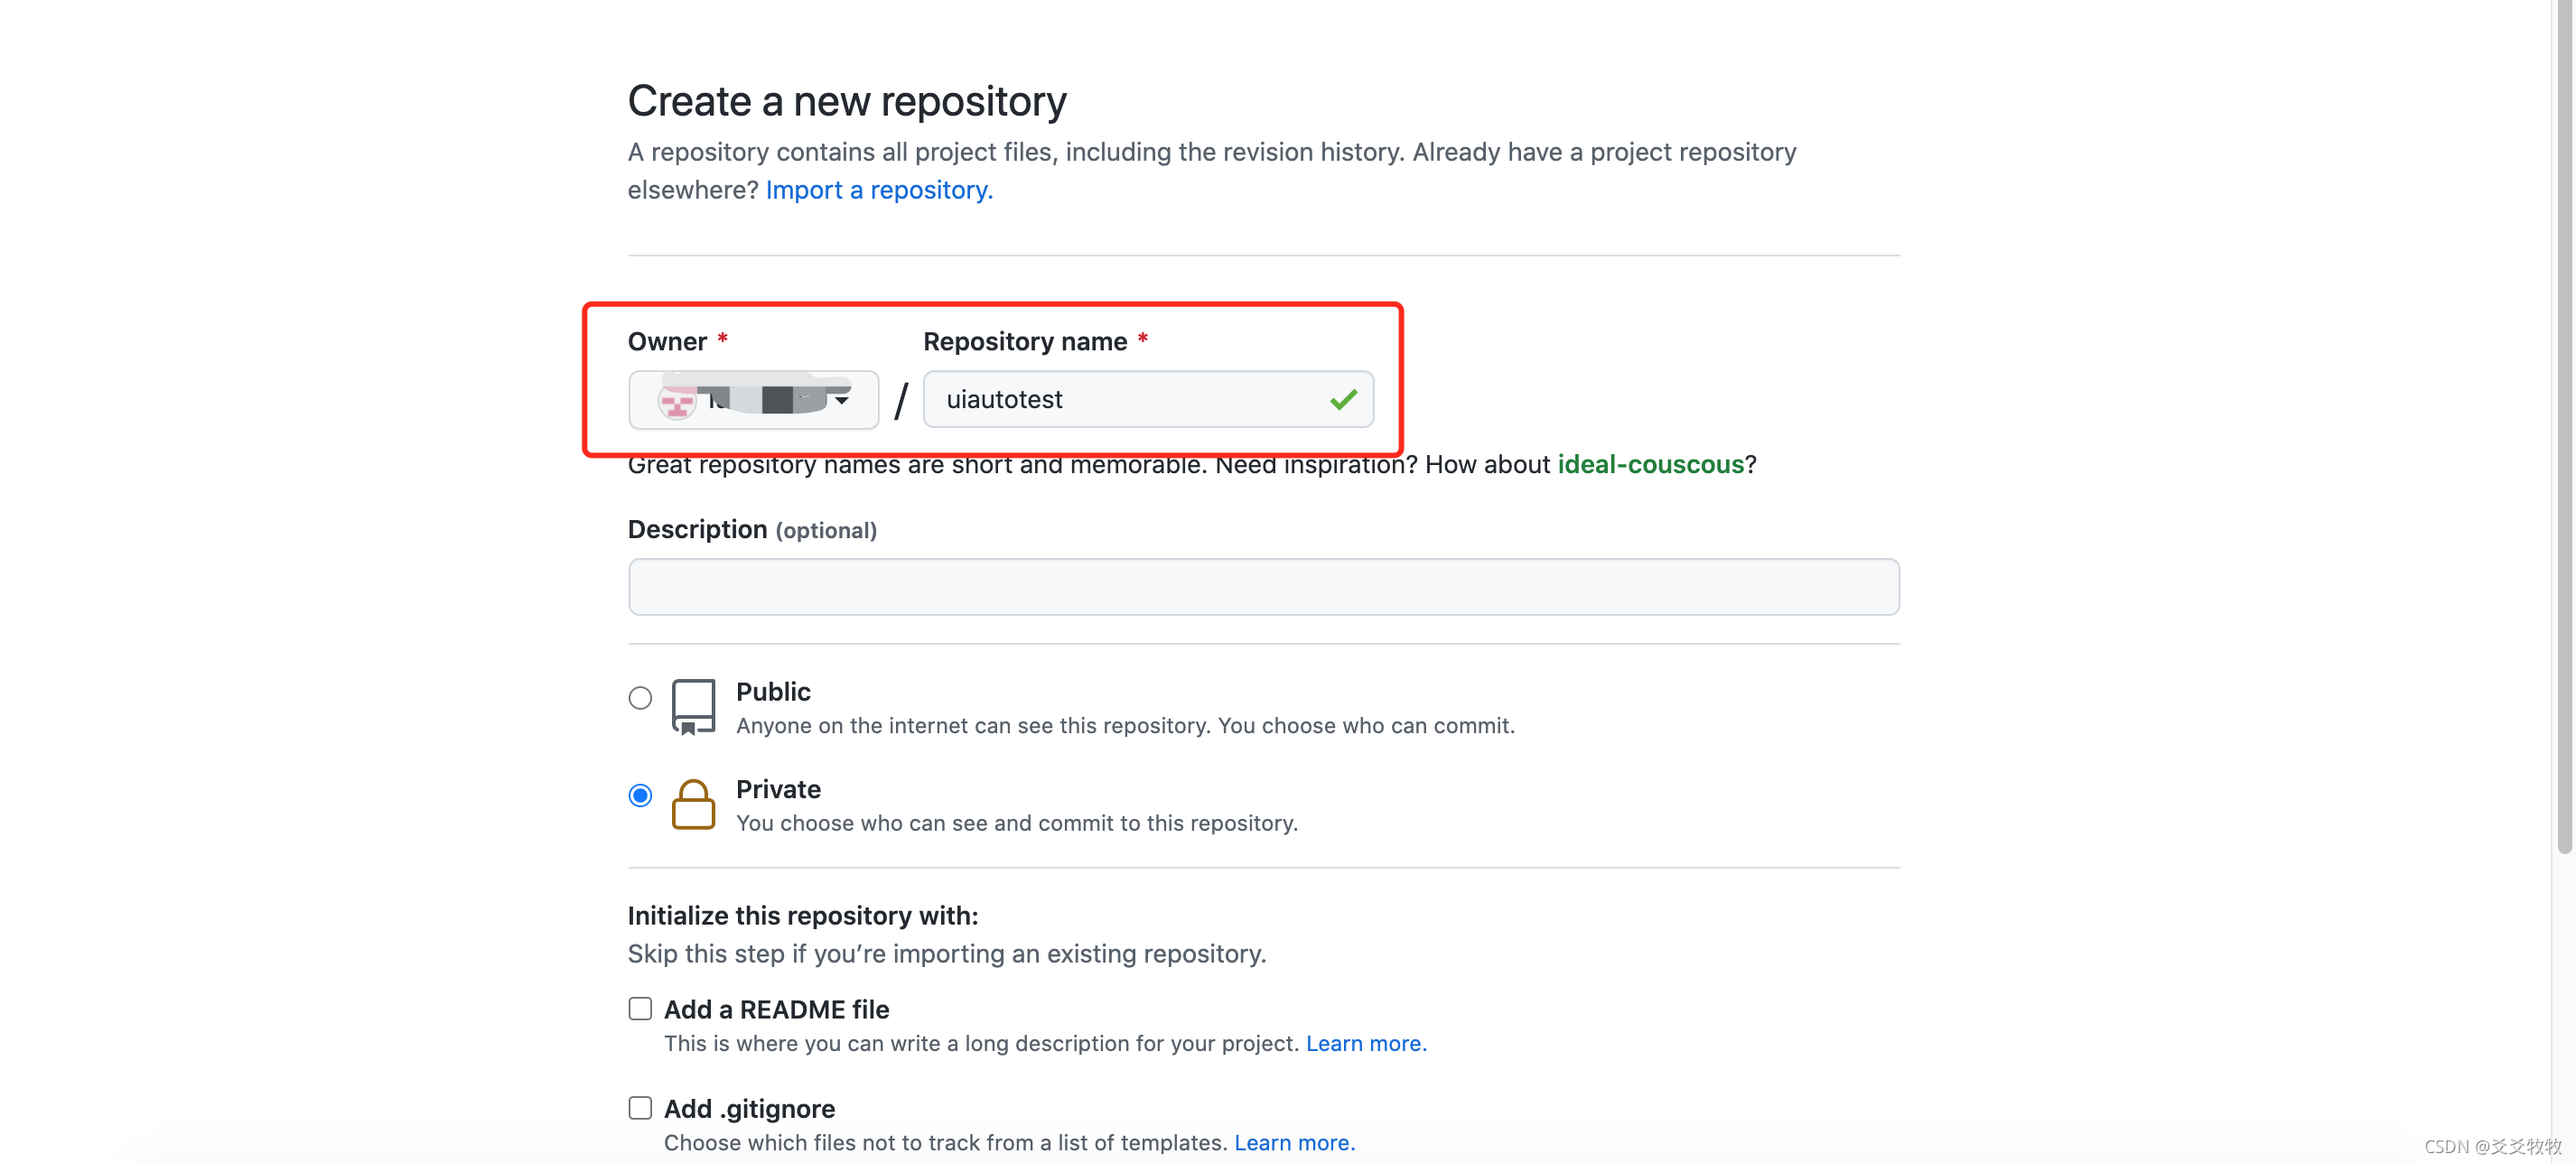Open Learn more link for .gitignore

pyautogui.click(x=1294, y=1142)
